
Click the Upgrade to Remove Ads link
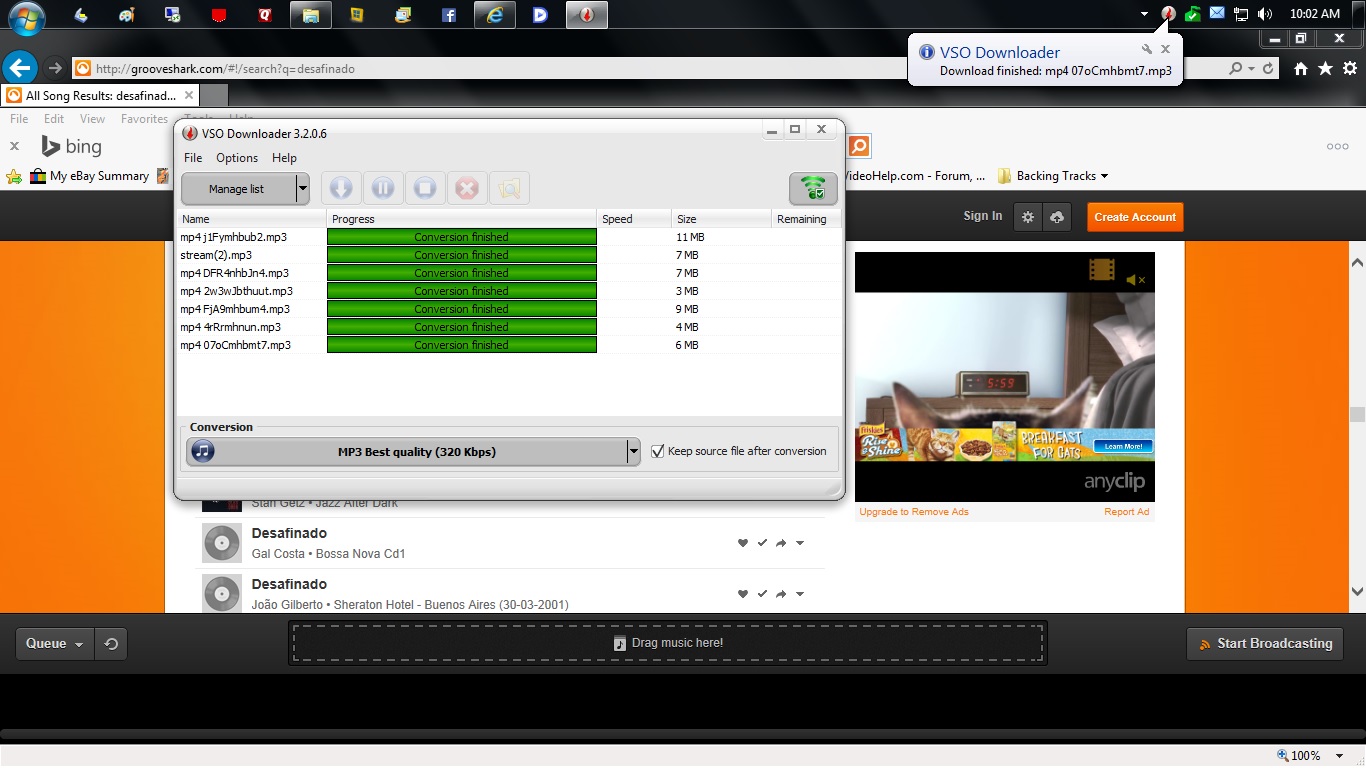pos(914,512)
